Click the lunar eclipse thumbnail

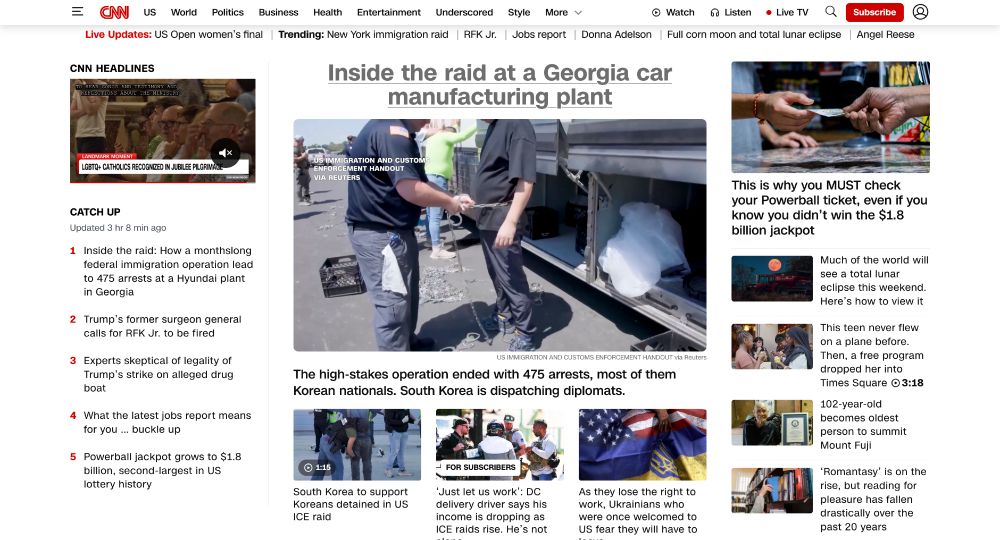772,279
